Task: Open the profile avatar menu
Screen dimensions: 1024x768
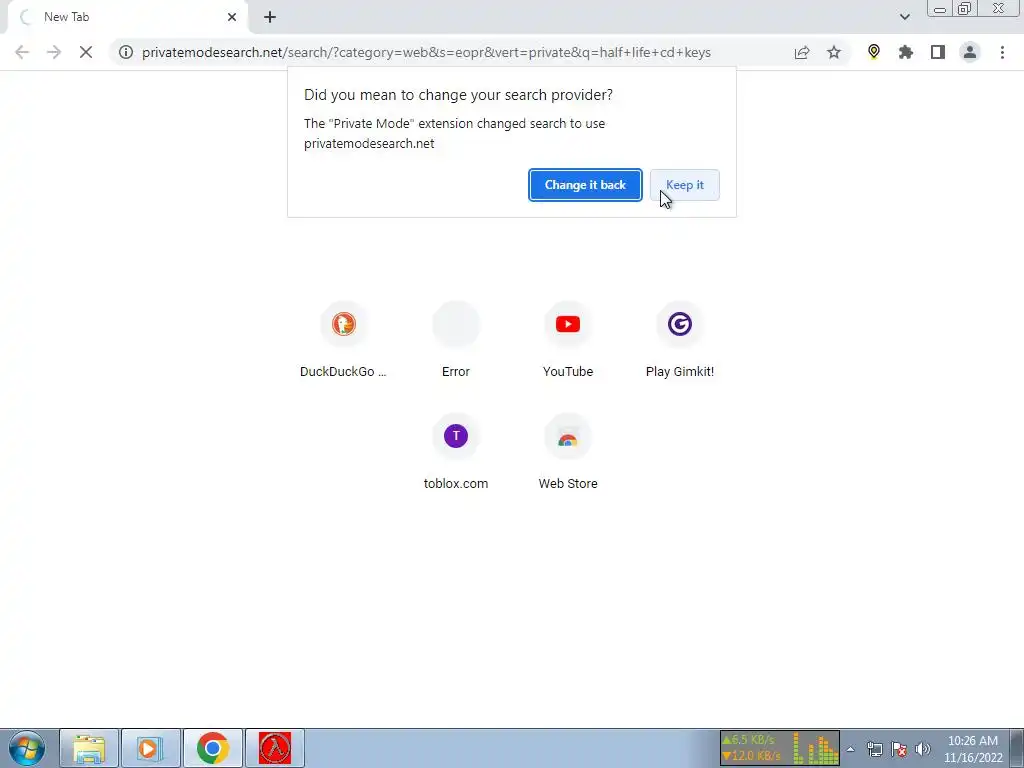Action: point(970,52)
